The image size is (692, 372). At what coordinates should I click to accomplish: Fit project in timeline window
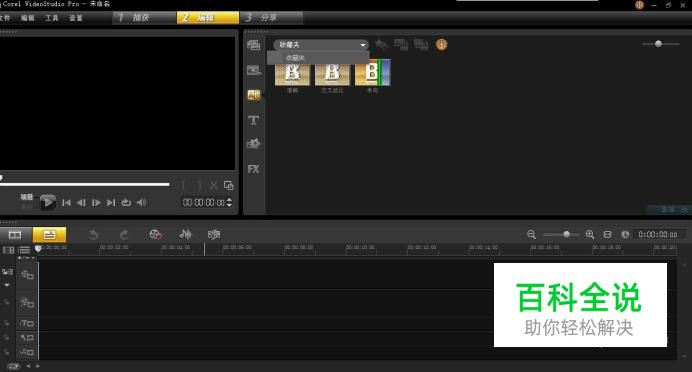608,234
